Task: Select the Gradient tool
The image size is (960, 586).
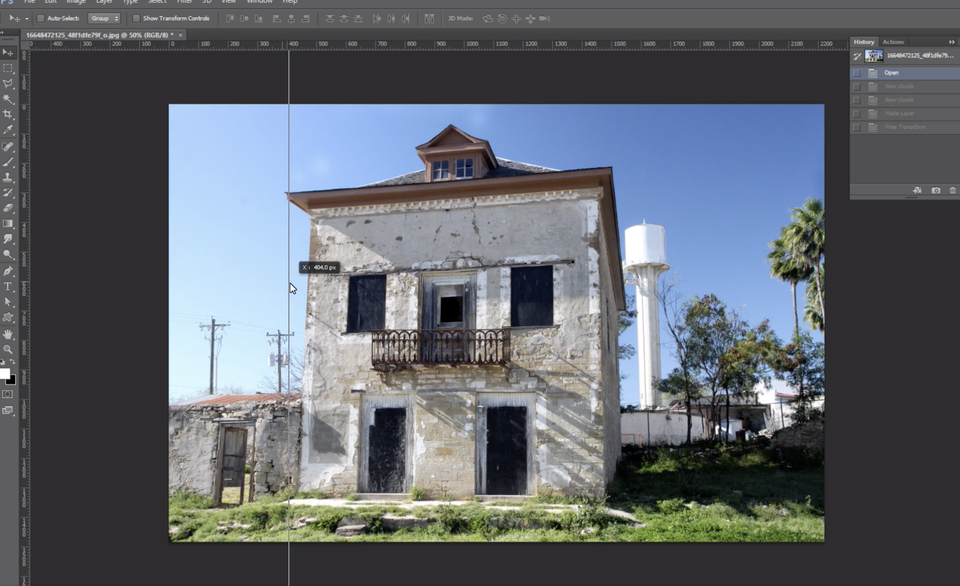Action: pos(8,224)
